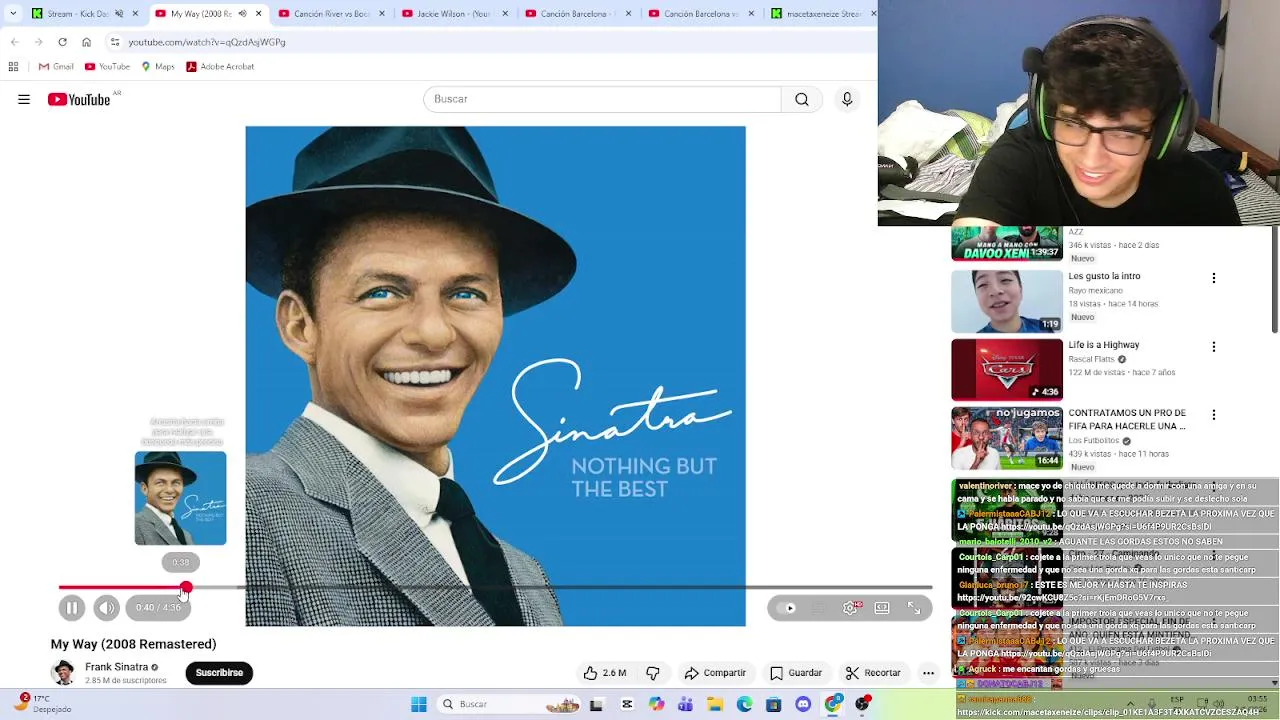Close the My Way (2008 Remastered) tab
The image size is (1280, 720).
click(x=259, y=14)
